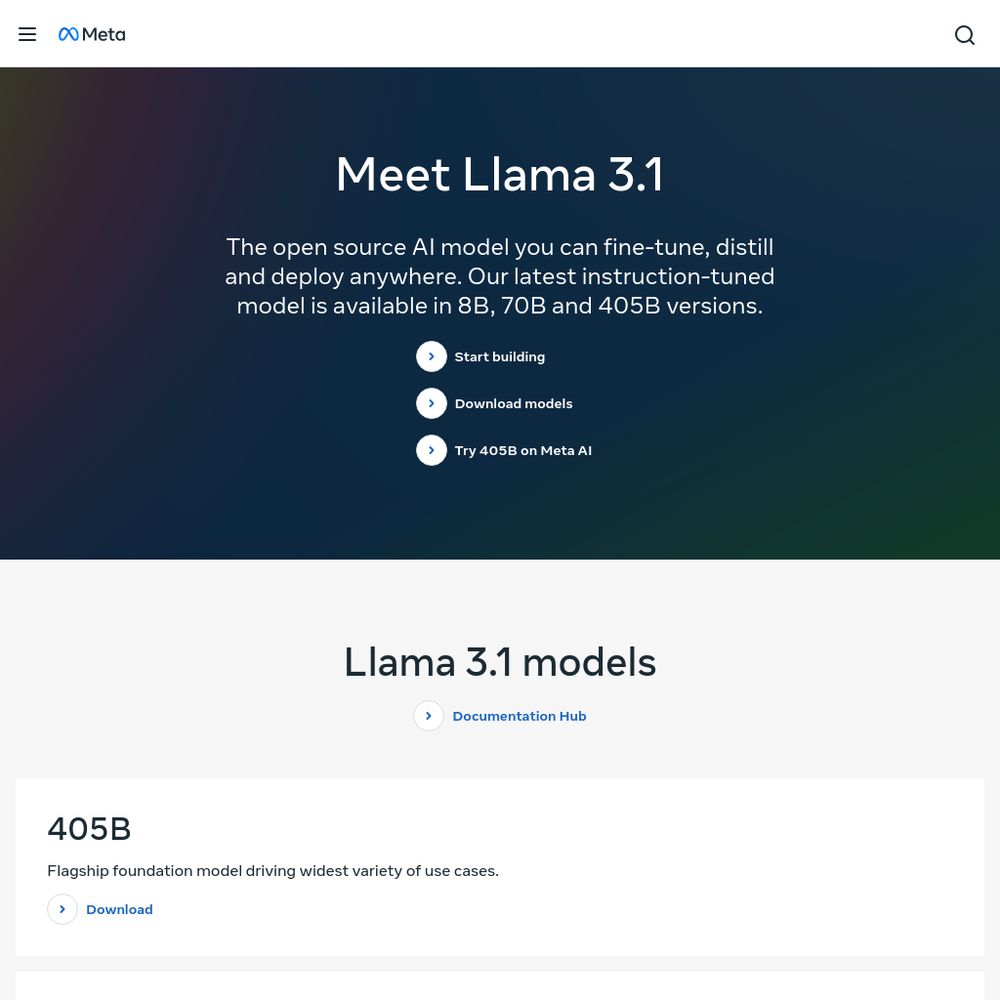Click the arrow circle beside Start building
The image size is (1000, 1000).
pyautogui.click(x=432, y=357)
